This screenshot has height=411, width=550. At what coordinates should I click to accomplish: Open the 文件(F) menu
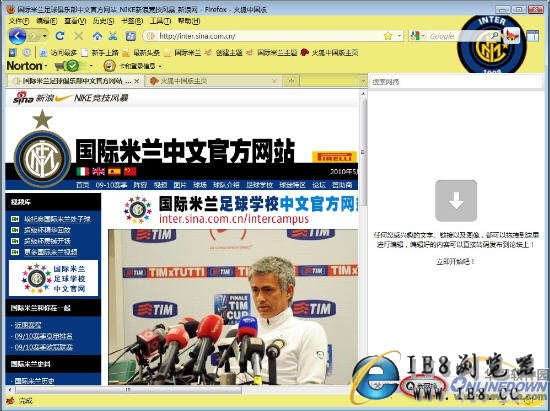(x=19, y=21)
